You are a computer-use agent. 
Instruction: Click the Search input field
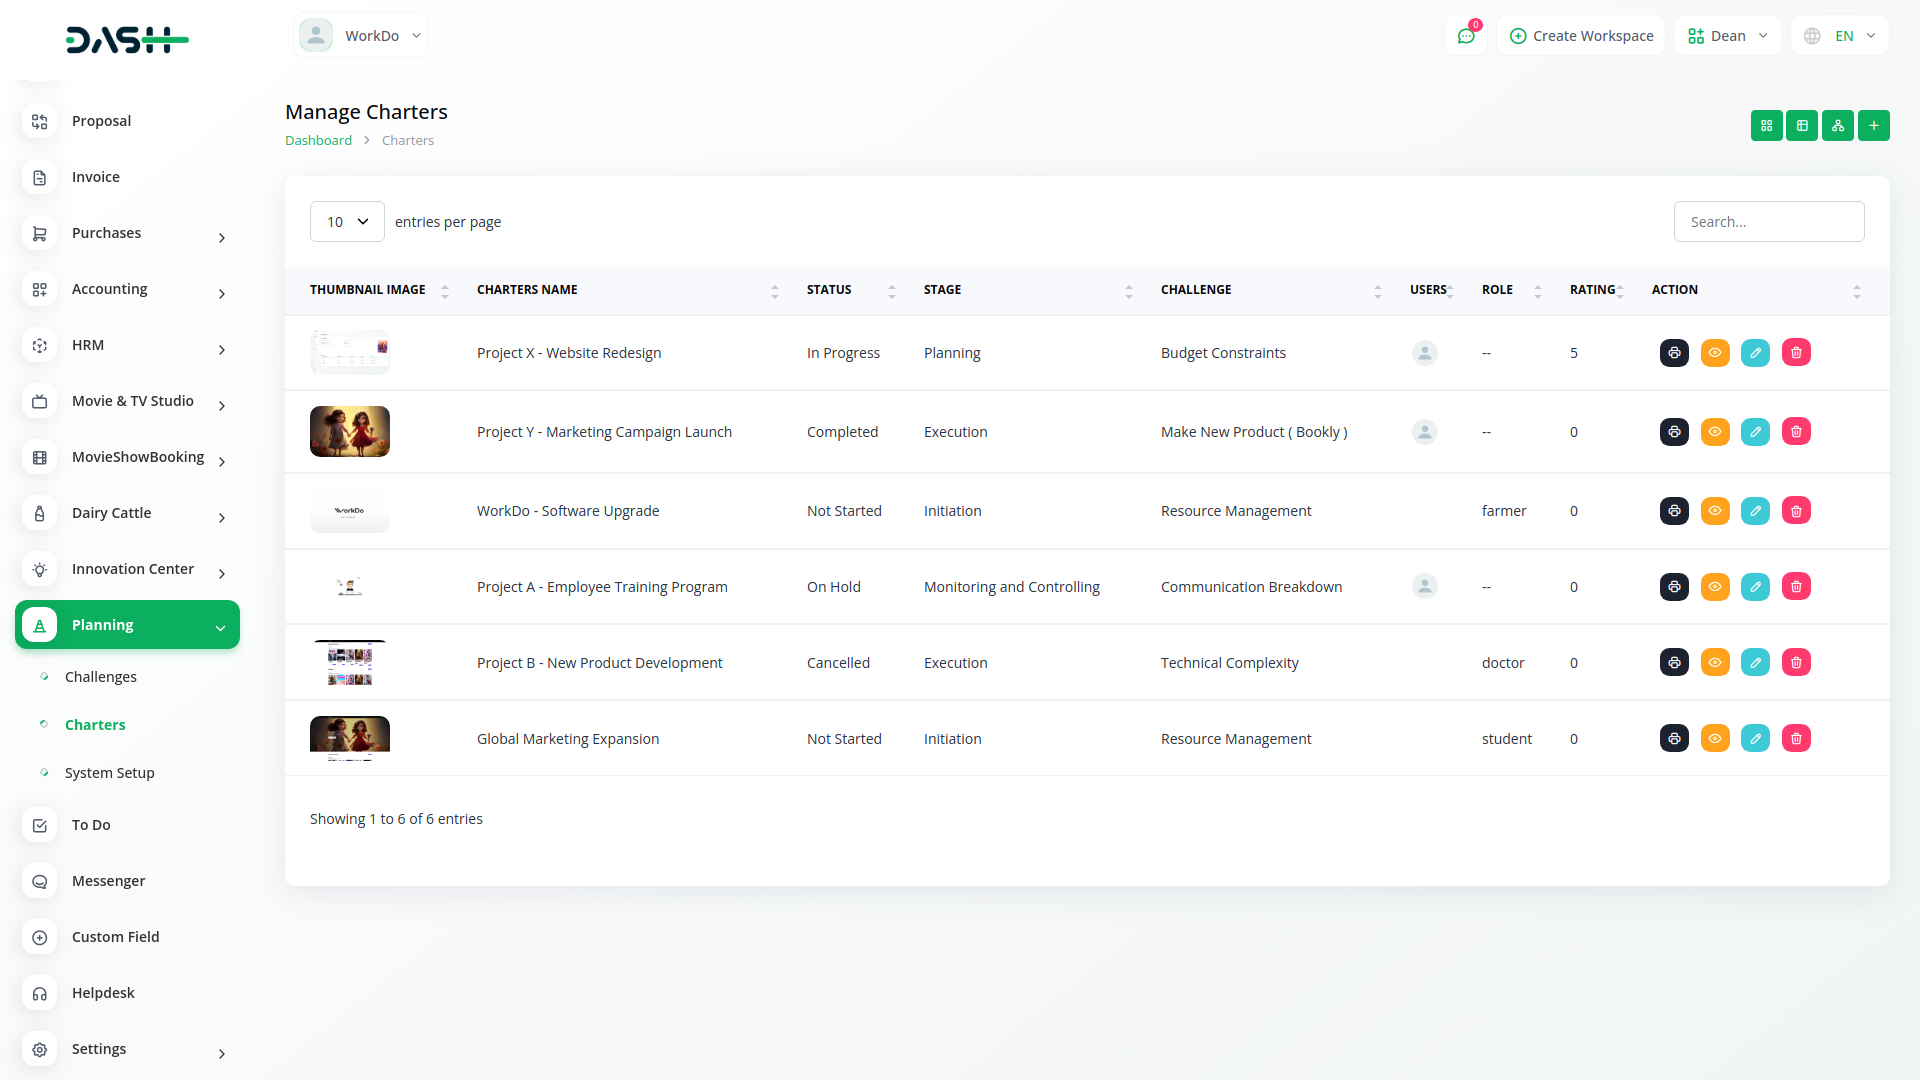coord(1768,222)
